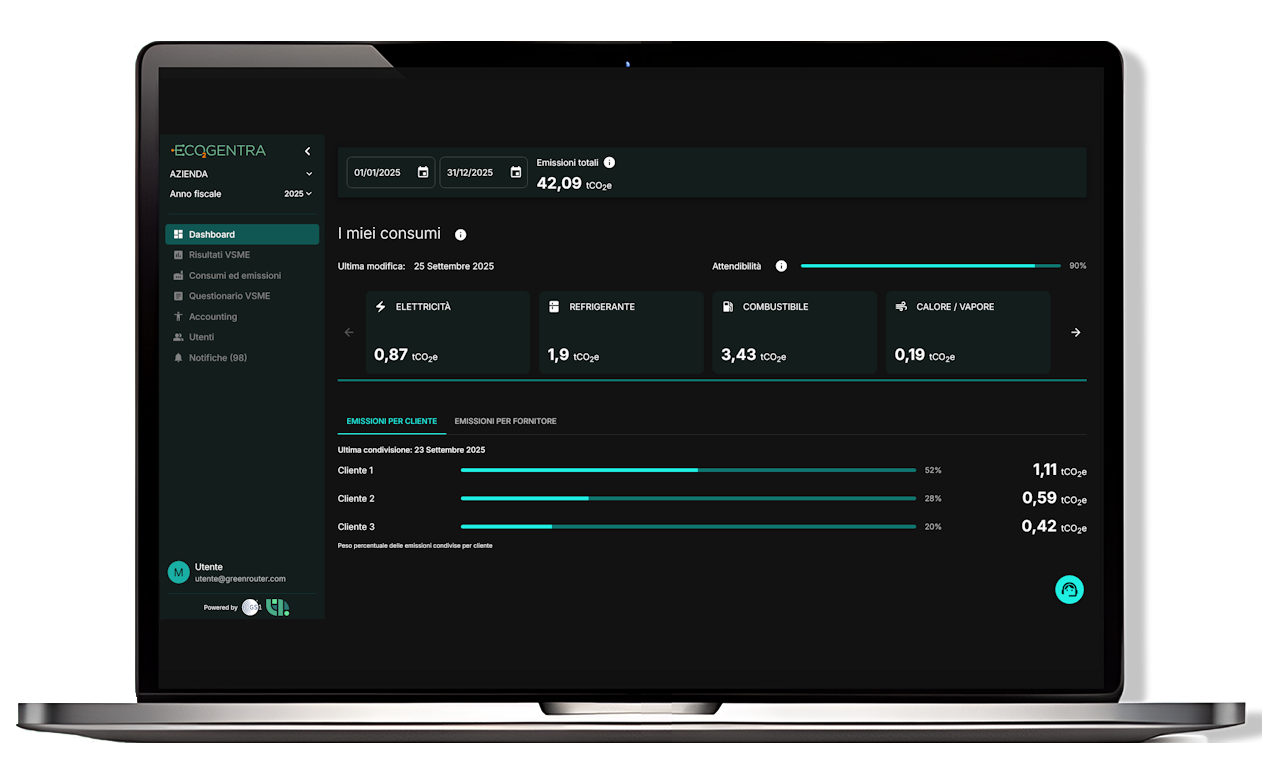
Task: Switch to Emissioni per fornitore tab
Action: pos(505,421)
